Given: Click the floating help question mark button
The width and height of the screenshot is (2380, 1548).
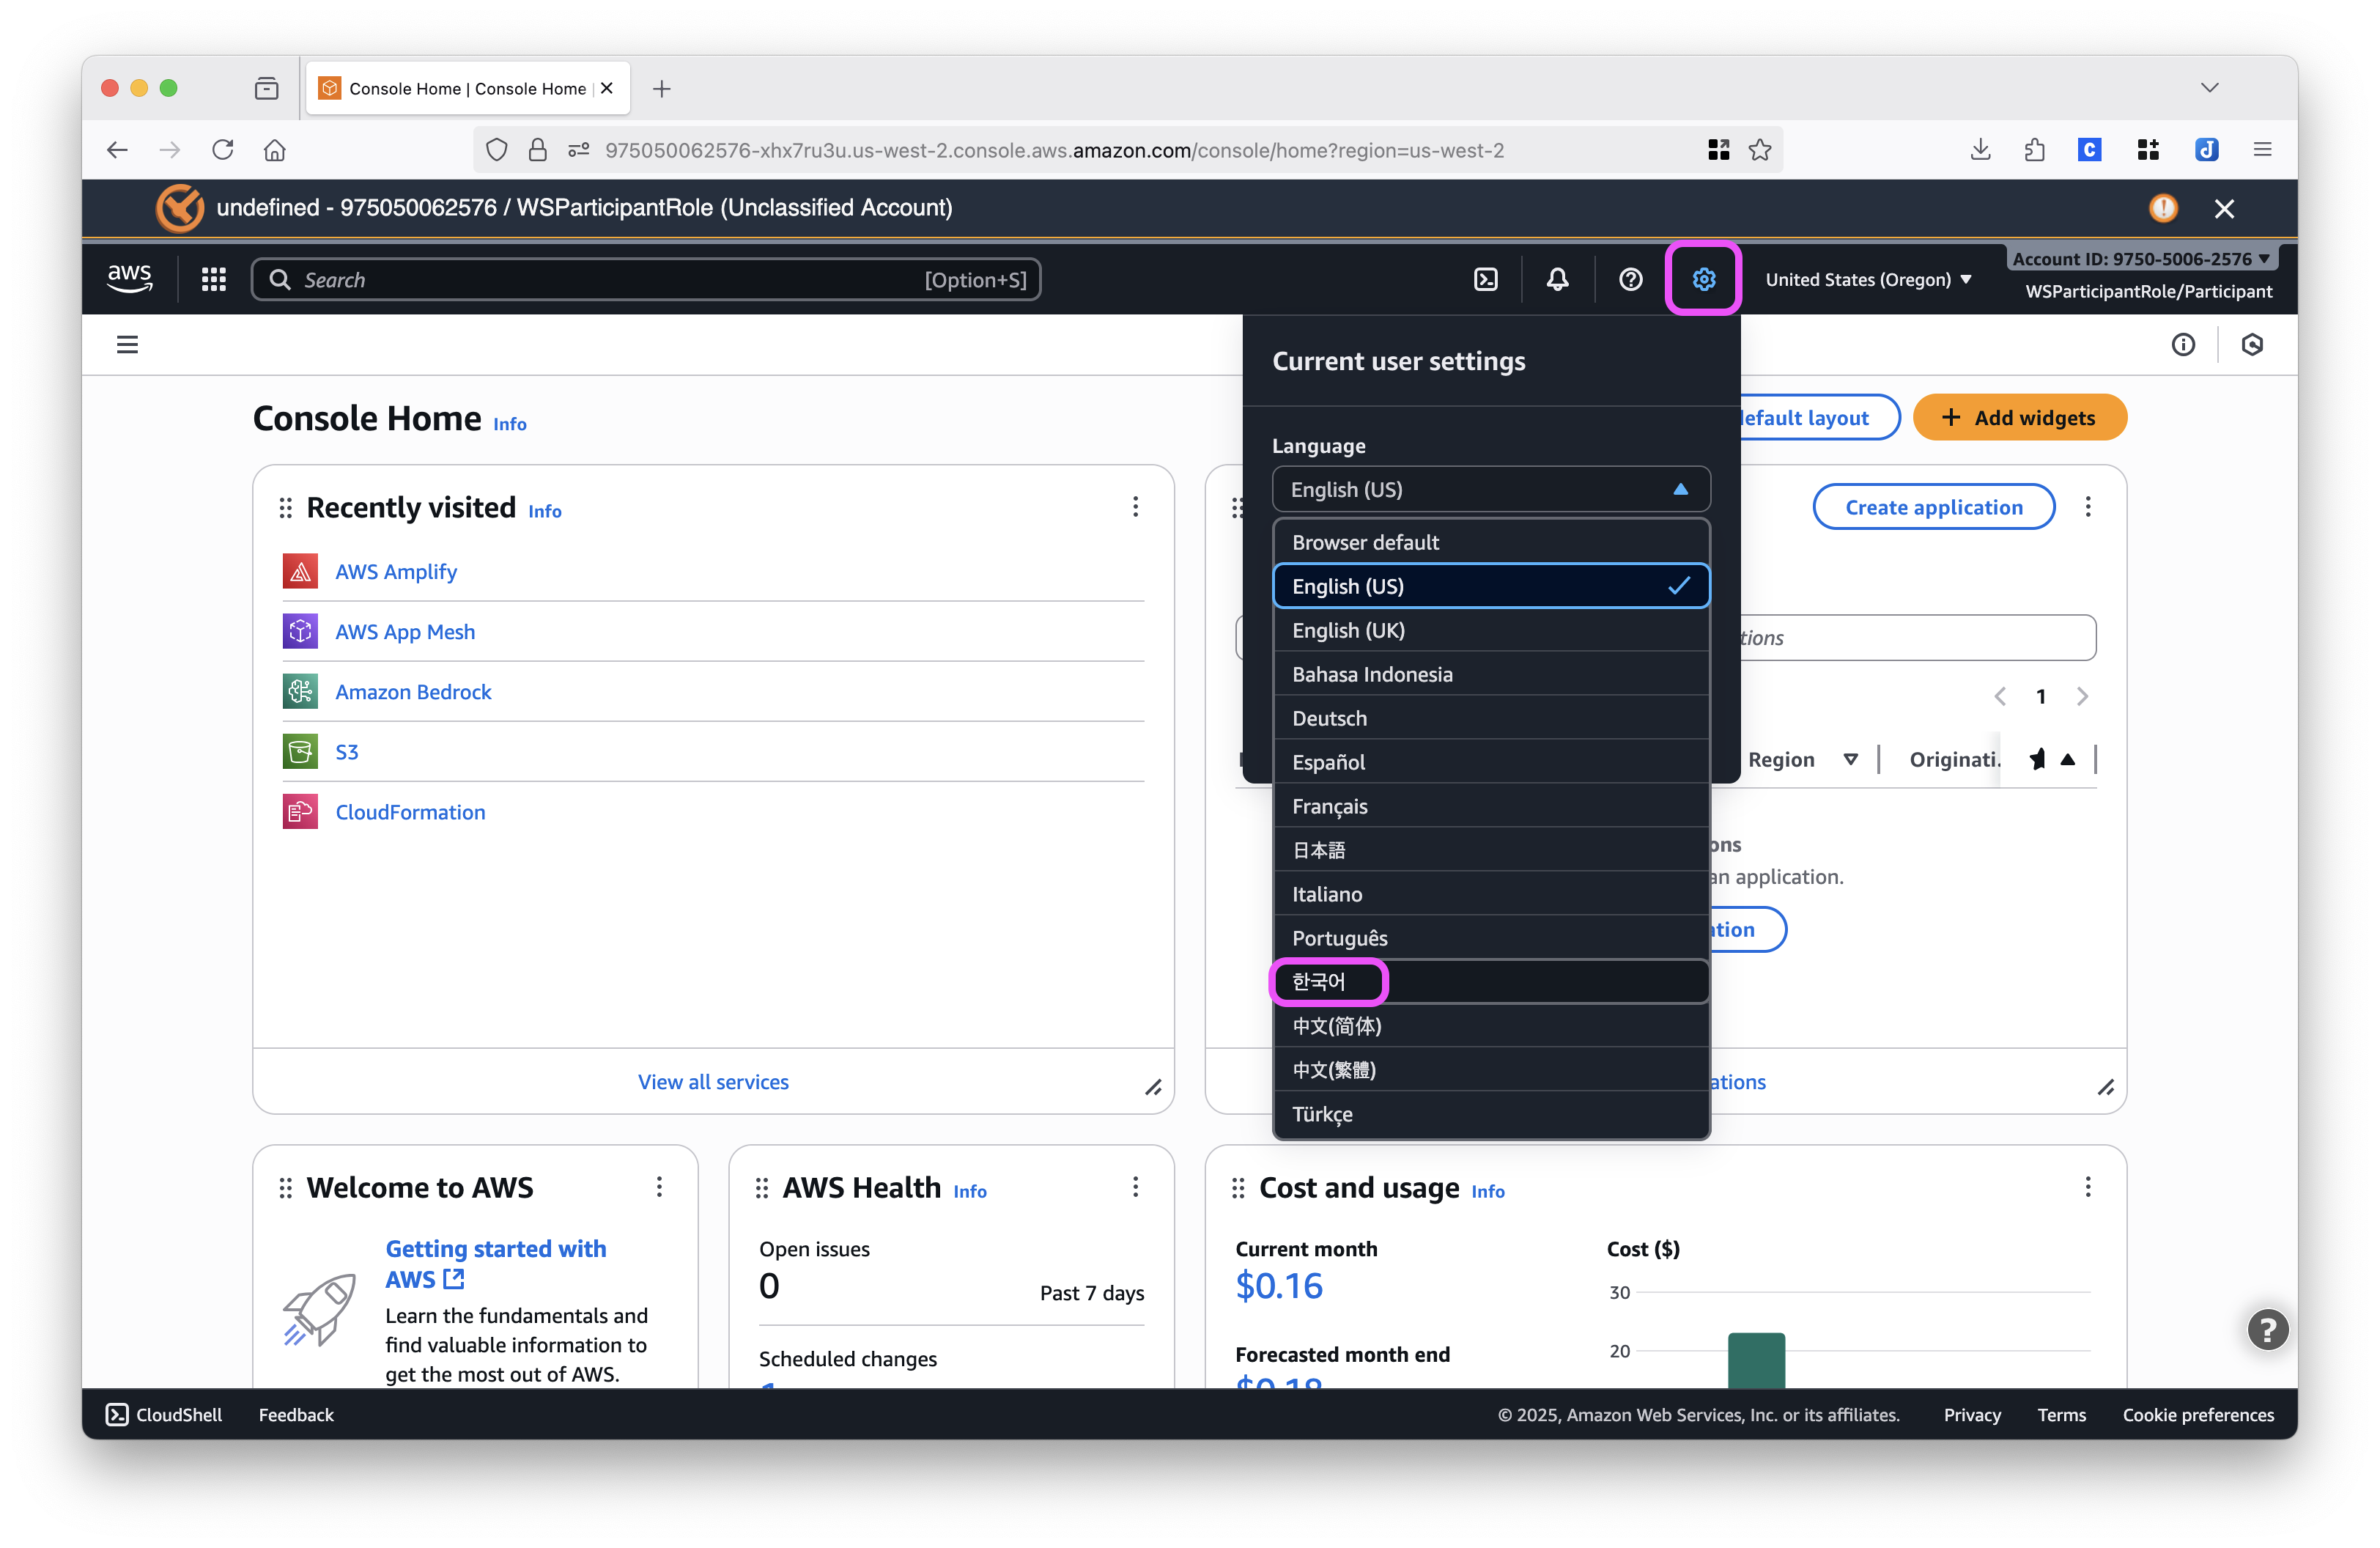Looking at the screenshot, I should pyautogui.click(x=2267, y=1329).
